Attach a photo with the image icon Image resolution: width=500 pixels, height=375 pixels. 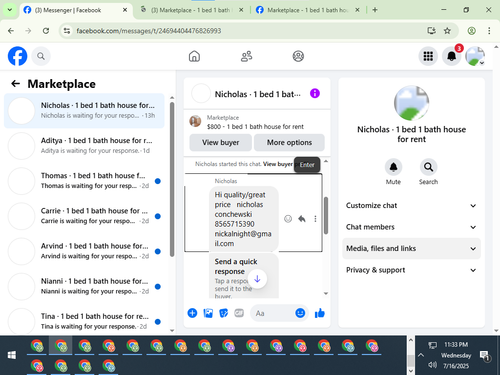tap(208, 313)
